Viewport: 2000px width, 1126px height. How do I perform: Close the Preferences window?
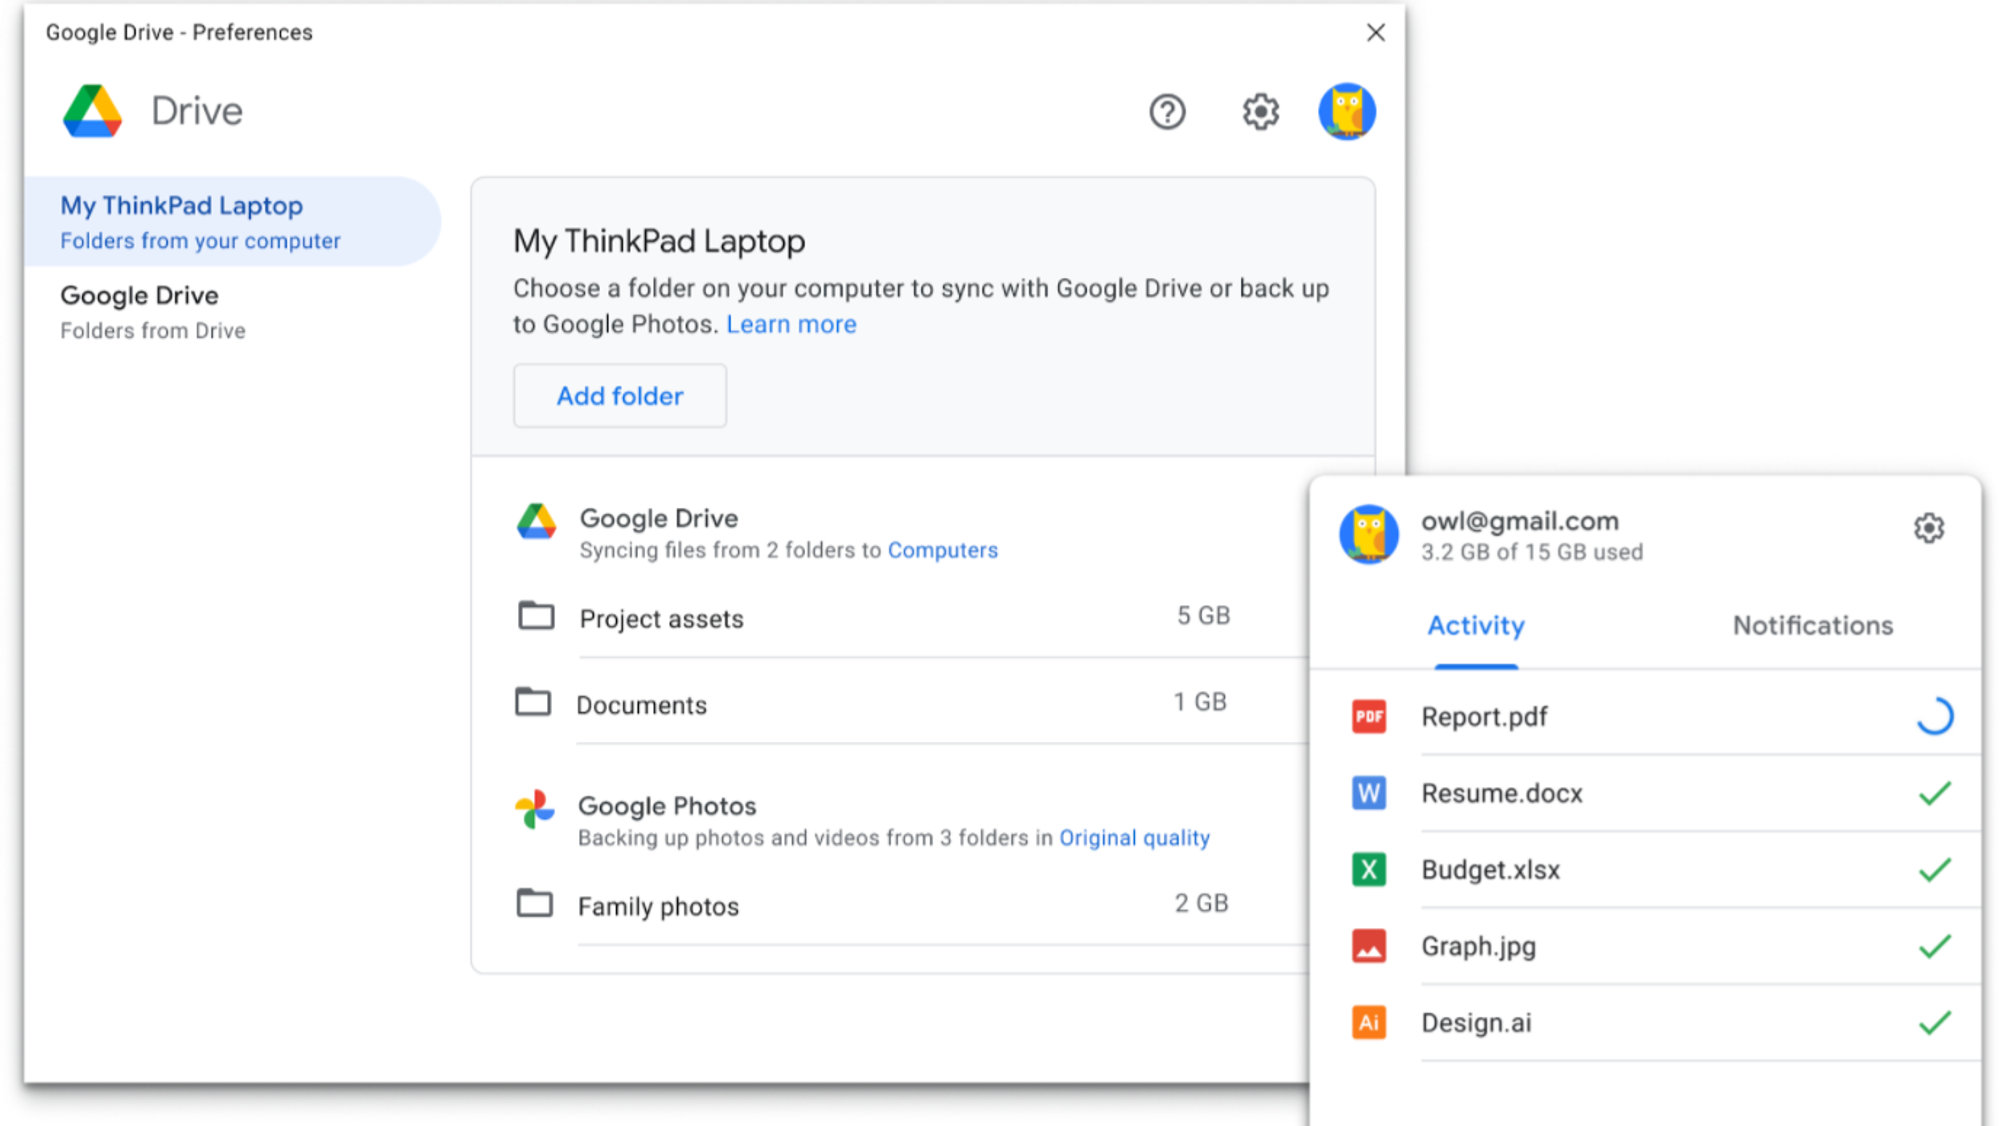tap(1376, 32)
